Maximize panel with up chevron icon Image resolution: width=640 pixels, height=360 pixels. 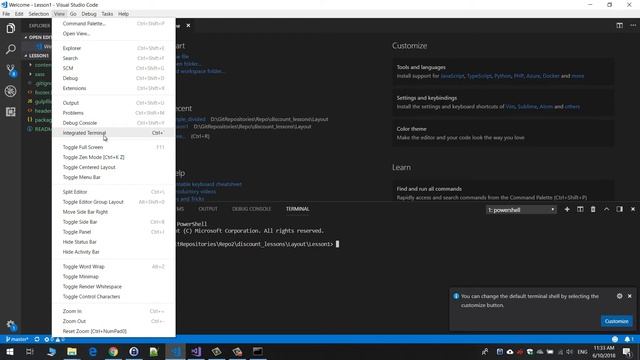click(x=607, y=209)
